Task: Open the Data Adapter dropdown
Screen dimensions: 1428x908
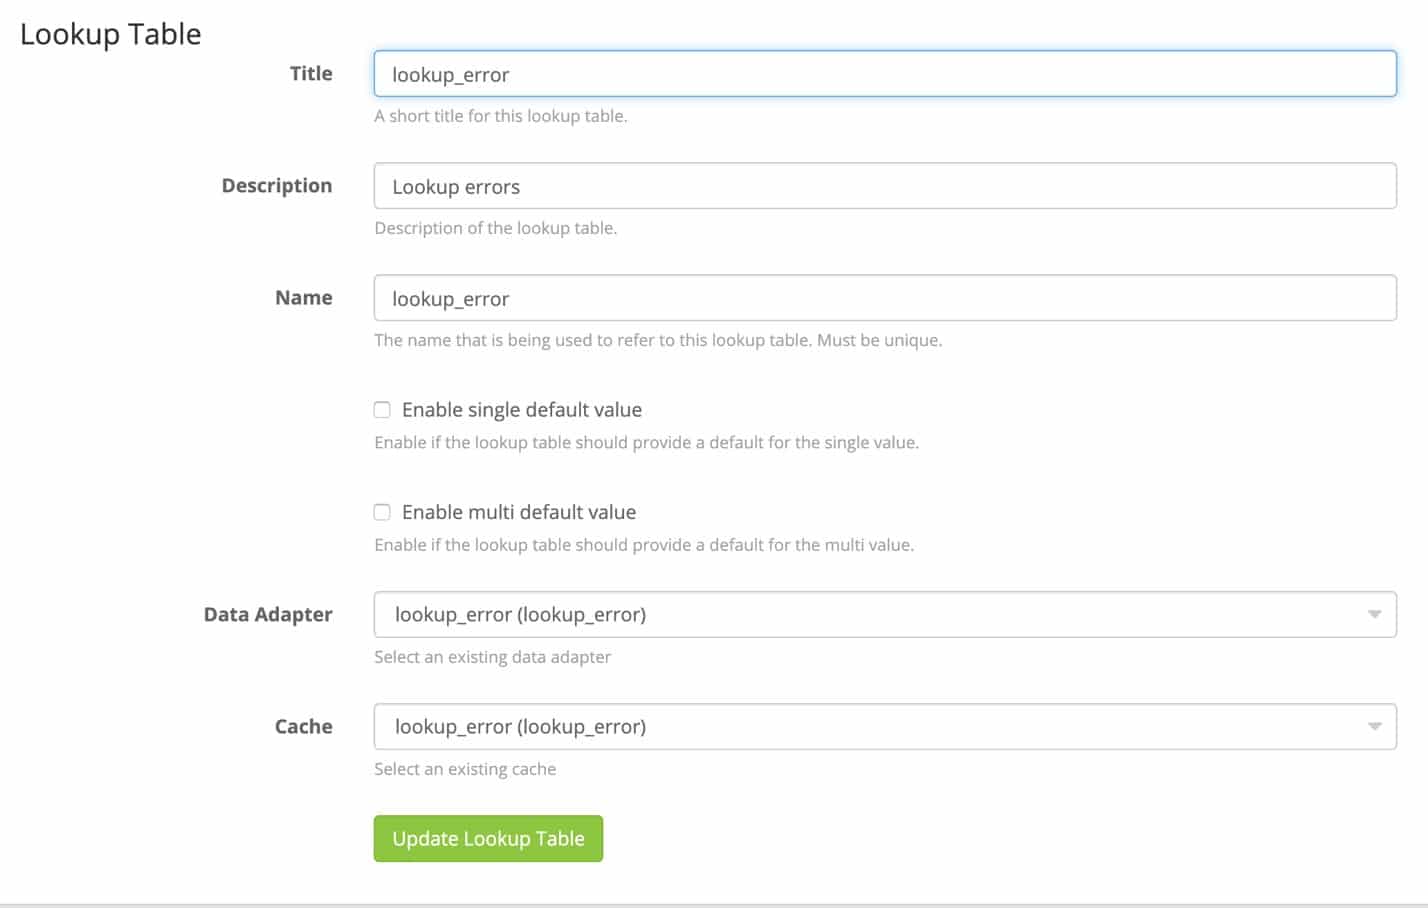Action: pos(885,614)
